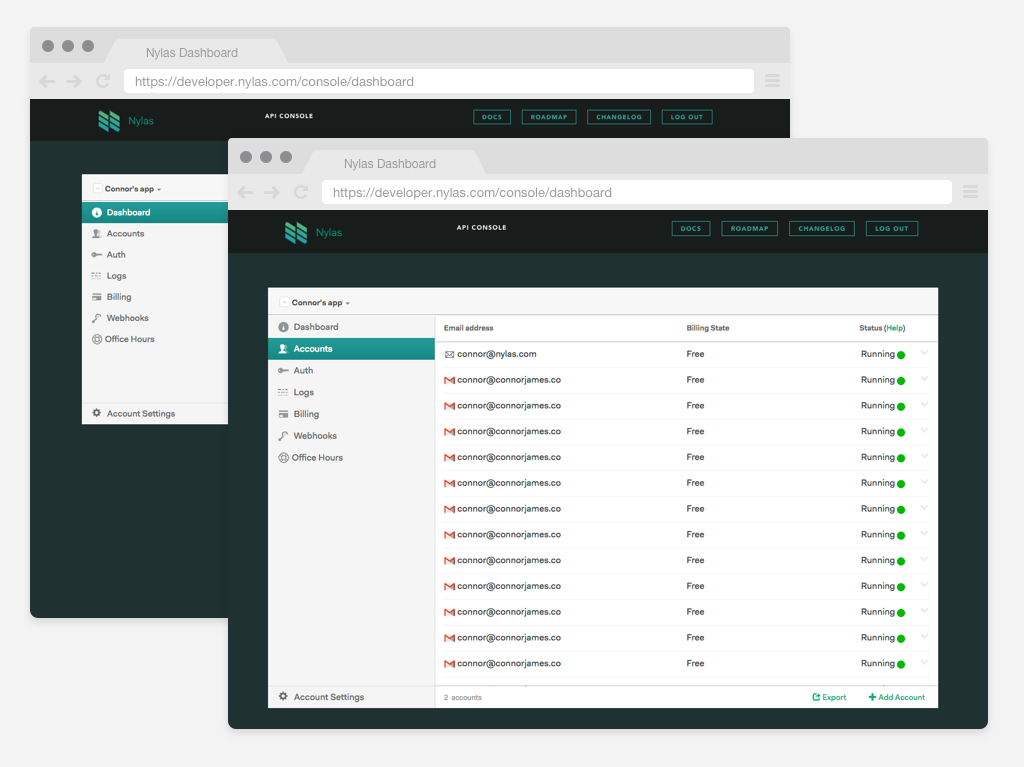This screenshot has height=767, width=1024.
Task: Click Logs list icon in front sidebar
Action: 283,392
